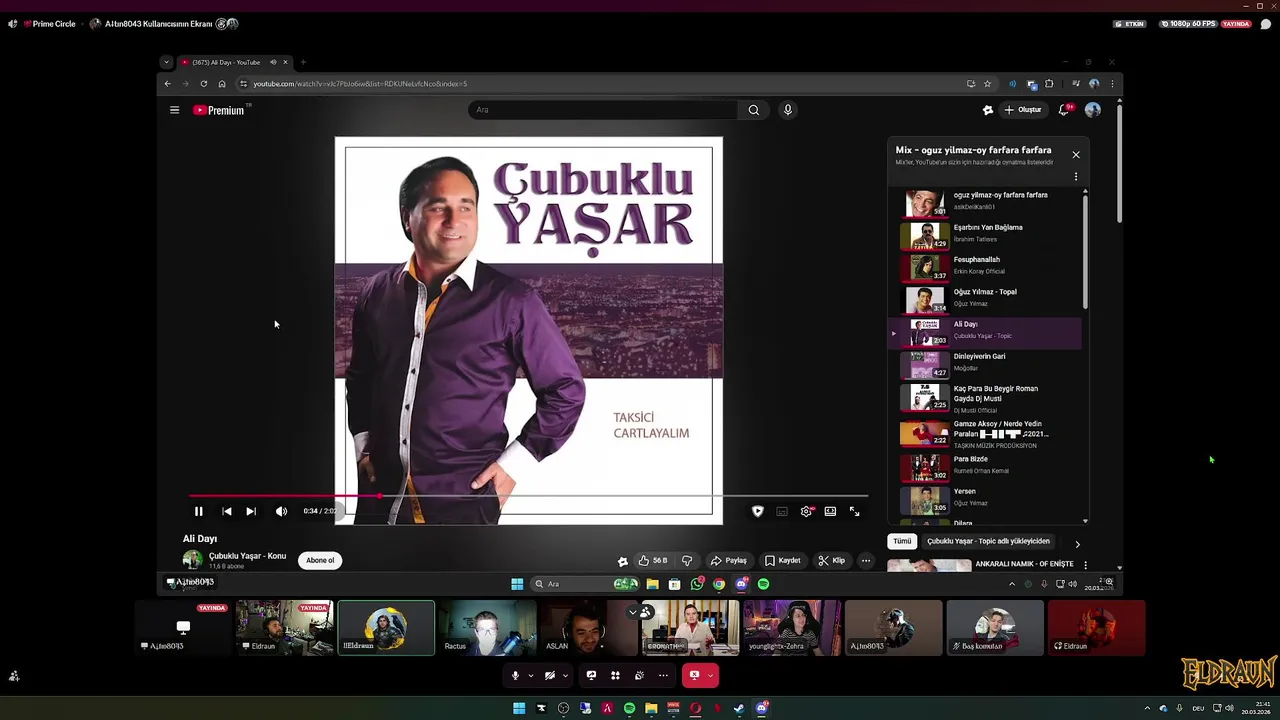Image resolution: width=1280 pixels, height=720 pixels.
Task: Reload the page in the browser
Action: pyautogui.click(x=204, y=84)
